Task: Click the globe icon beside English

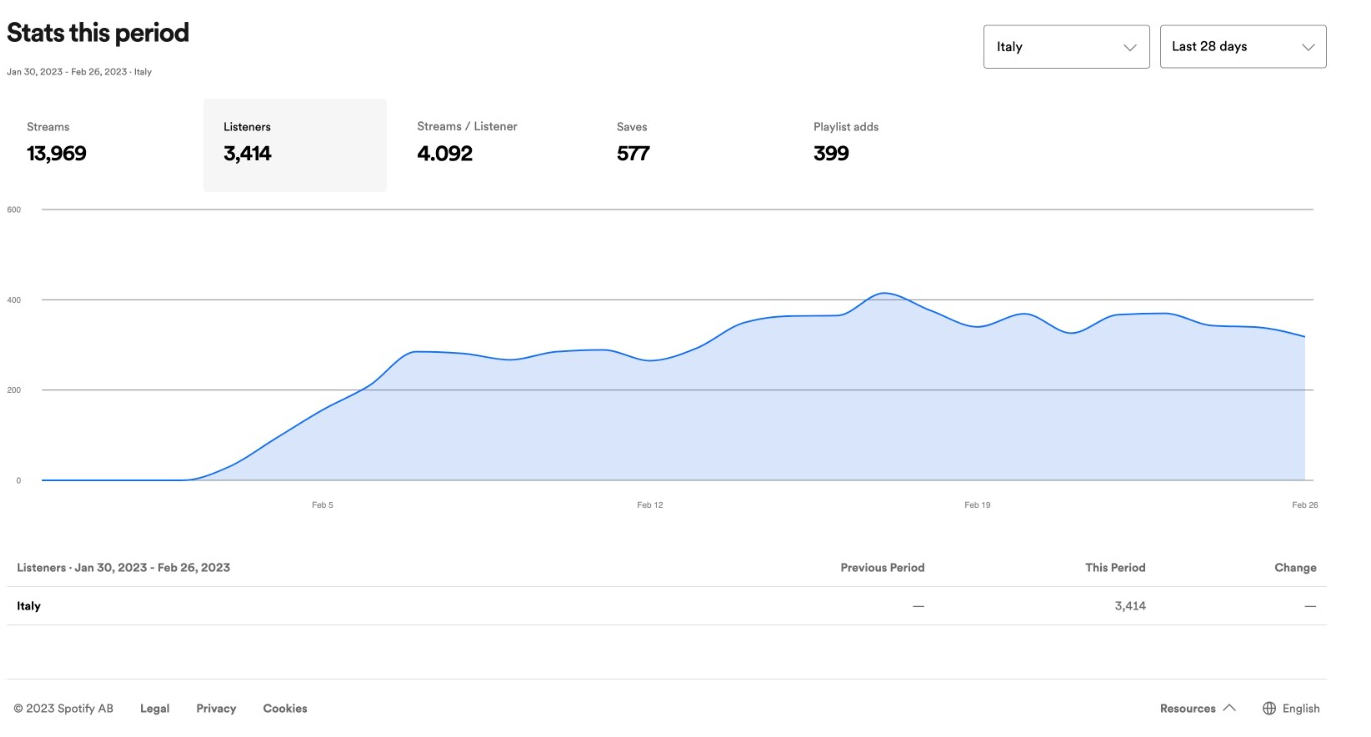Action: [1269, 708]
